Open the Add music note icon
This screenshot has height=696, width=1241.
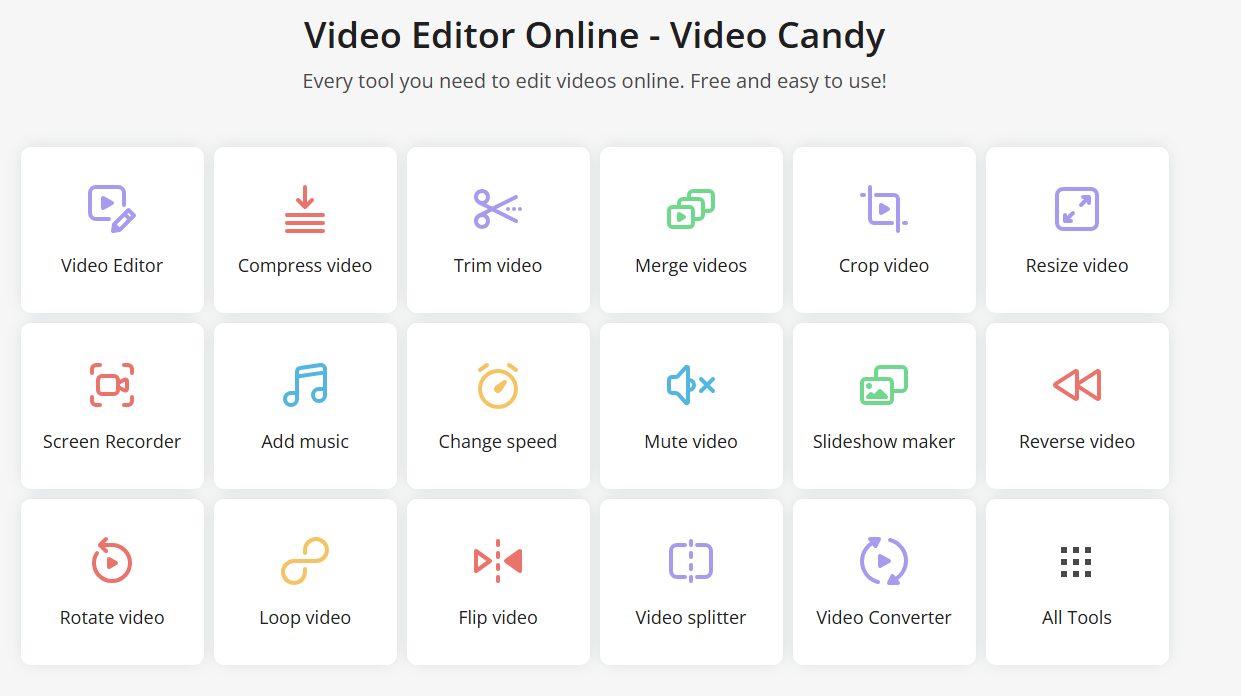pos(305,385)
